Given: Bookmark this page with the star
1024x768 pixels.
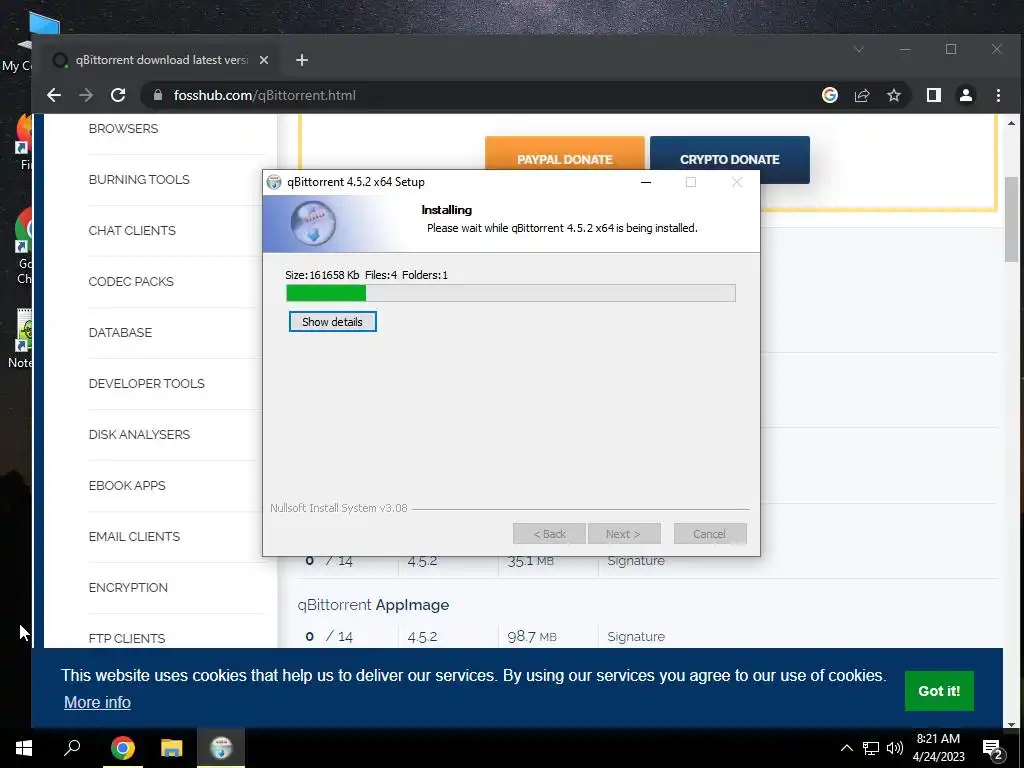Looking at the screenshot, I should click(x=894, y=95).
